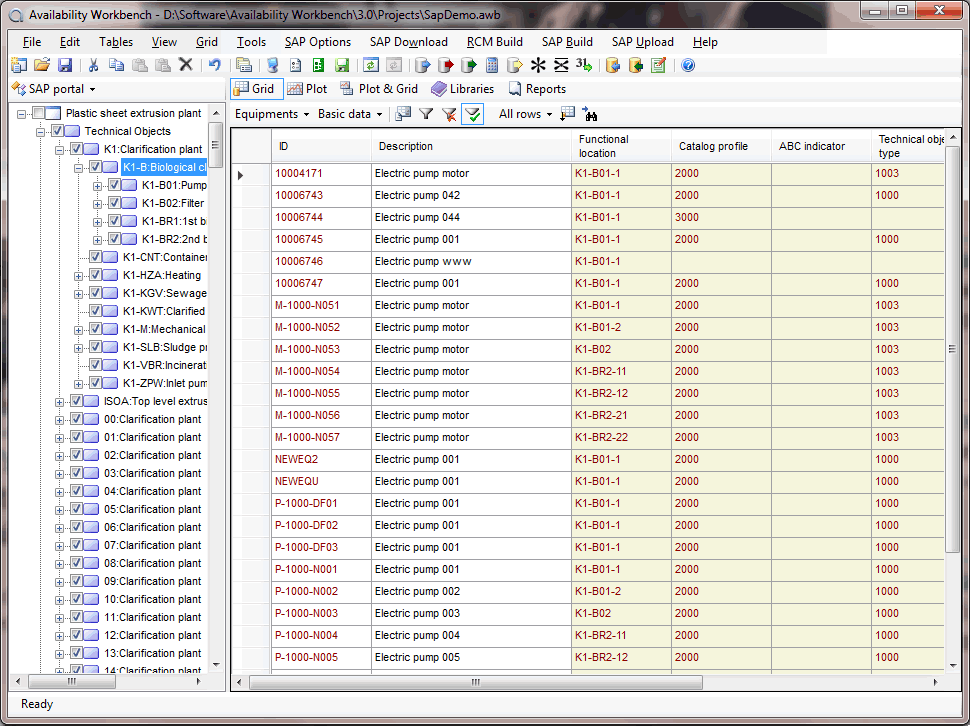Apply a filter using the yellow funnel icon

pyautogui.click(x=425, y=115)
